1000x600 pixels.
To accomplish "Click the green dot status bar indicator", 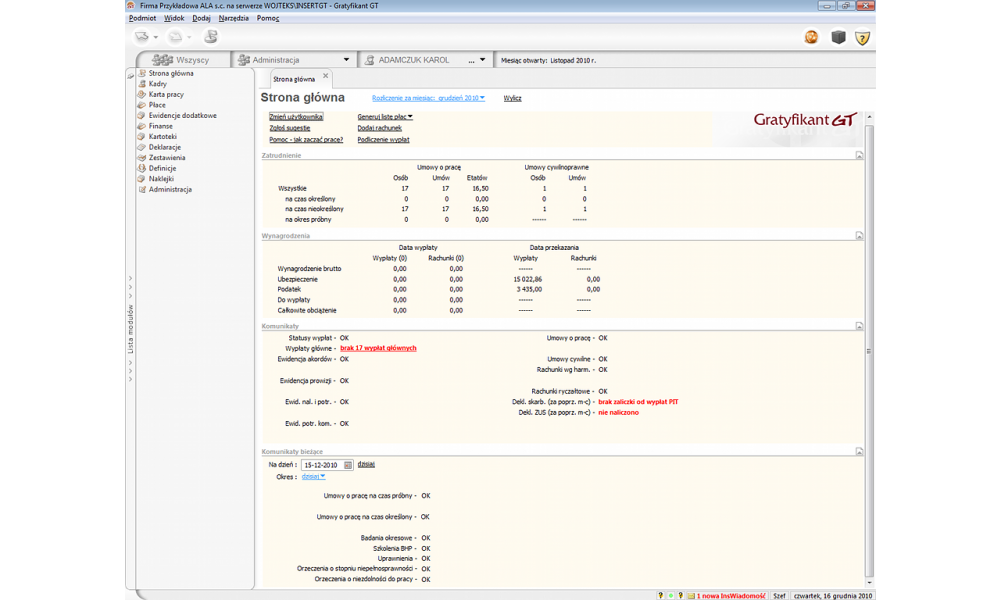I will pyautogui.click(x=670, y=596).
